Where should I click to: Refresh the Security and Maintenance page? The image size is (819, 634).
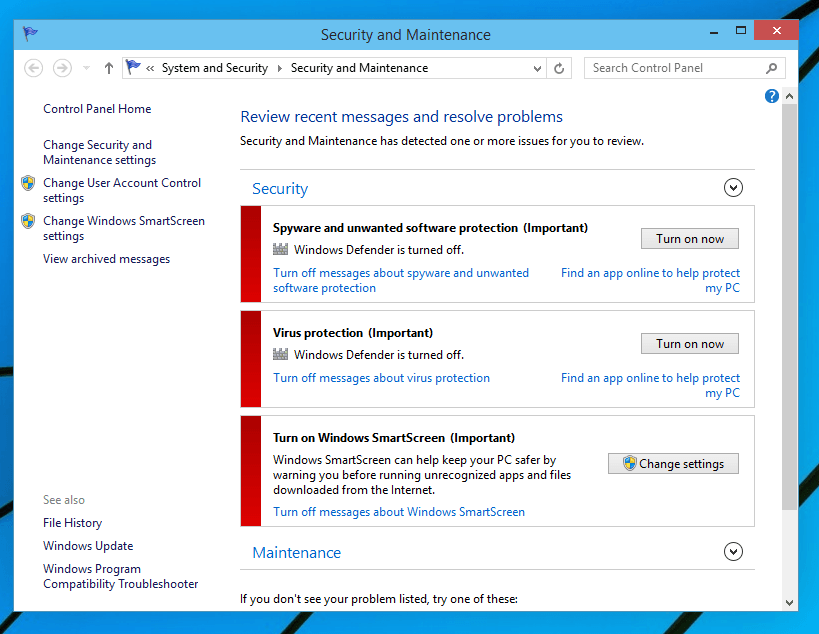click(559, 68)
